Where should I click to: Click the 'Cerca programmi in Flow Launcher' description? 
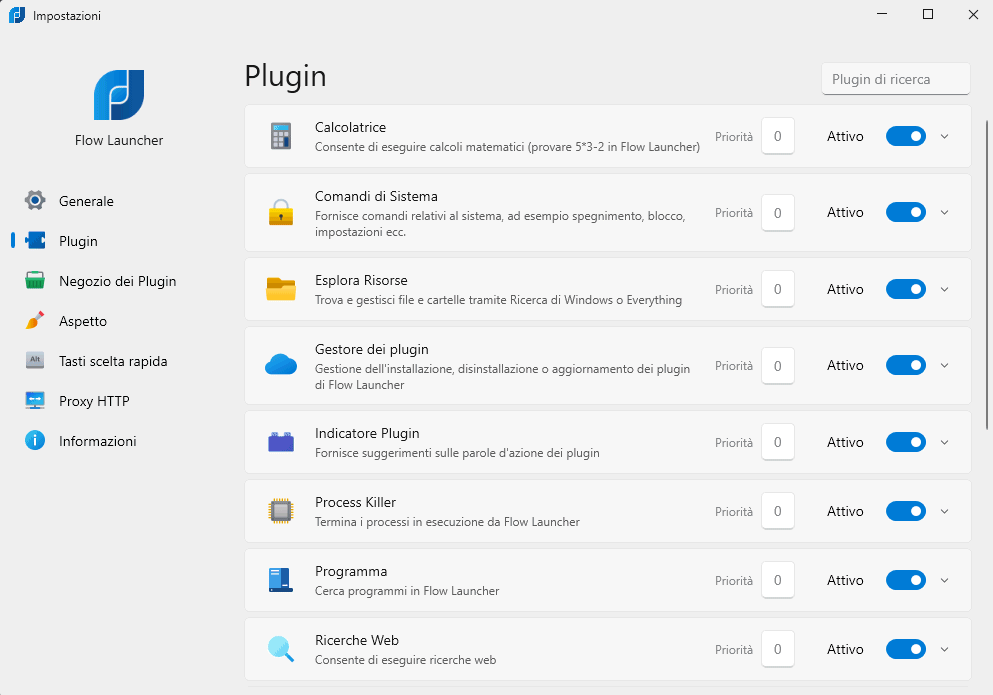[407, 590]
